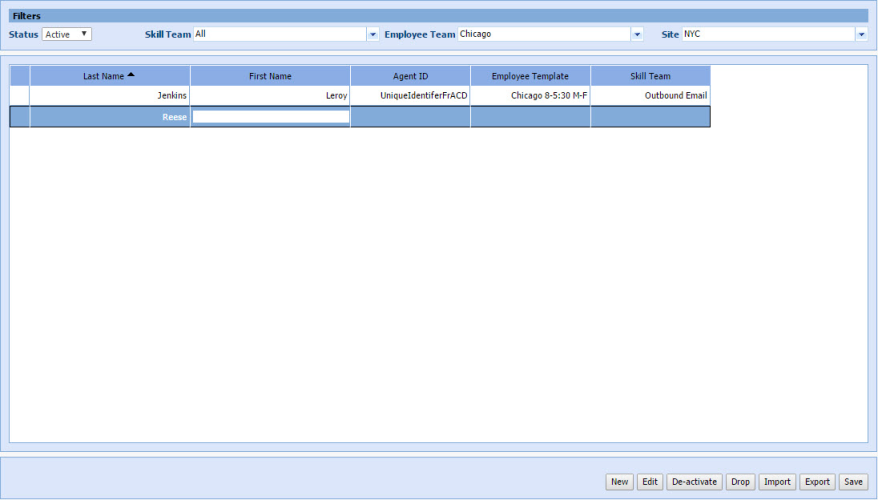The height and width of the screenshot is (500, 878).
Task: Click the Edit button
Action: (650, 482)
